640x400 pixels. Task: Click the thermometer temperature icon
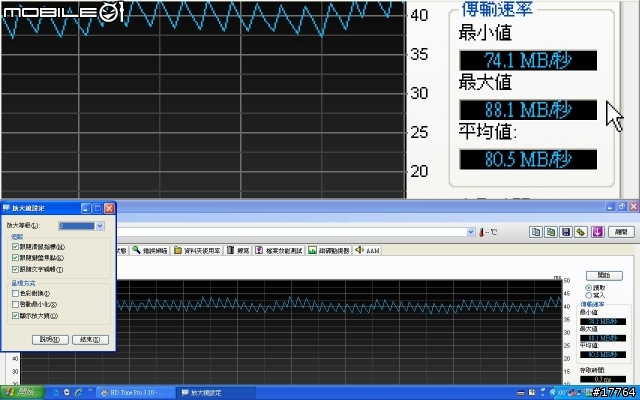tap(482, 232)
